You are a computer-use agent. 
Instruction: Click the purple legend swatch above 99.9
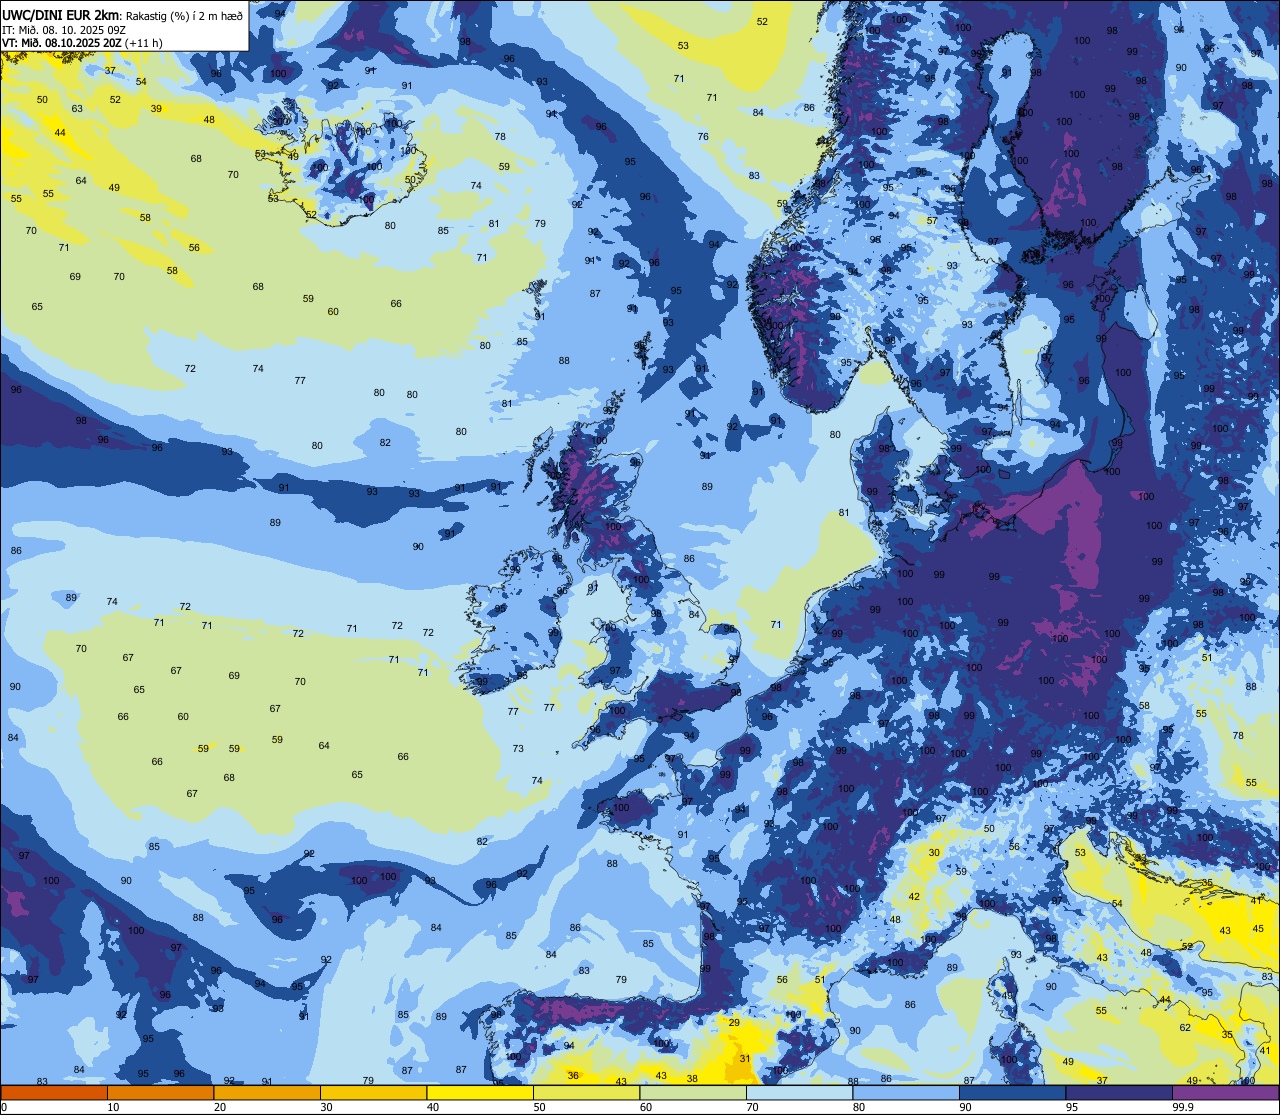[x=1226, y=1092]
